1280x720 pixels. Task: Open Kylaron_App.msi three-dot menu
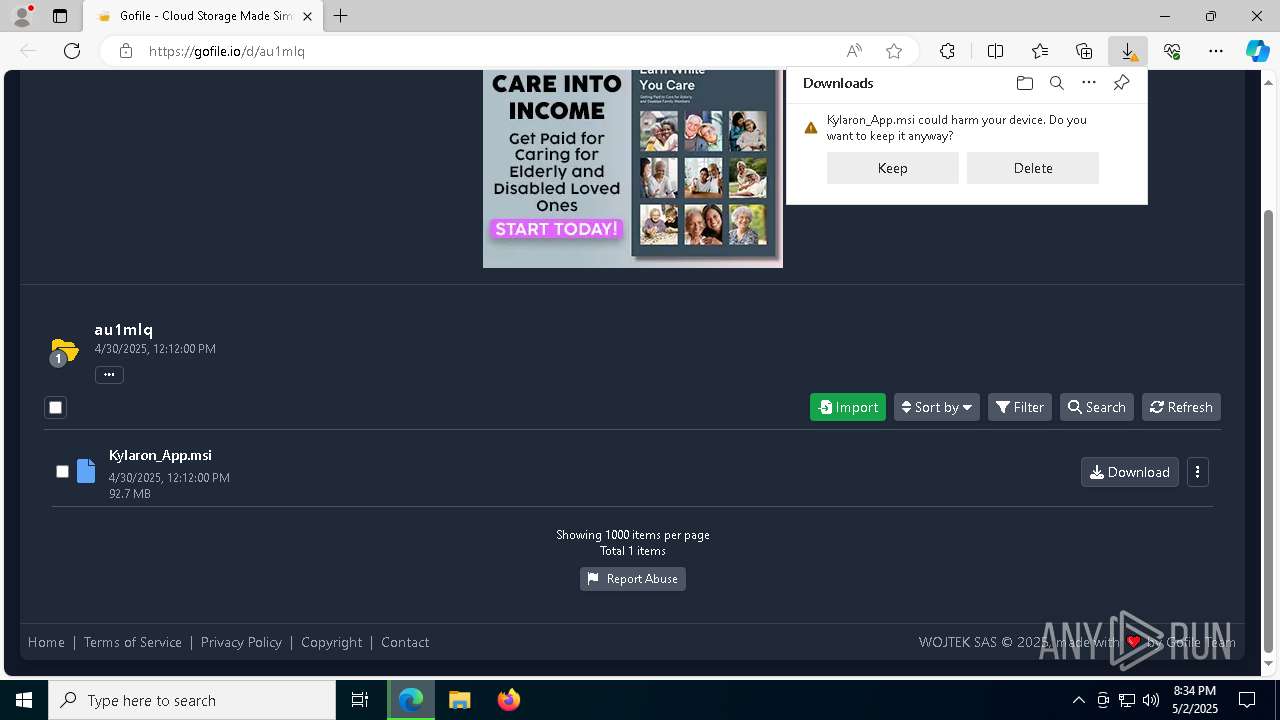1197,472
